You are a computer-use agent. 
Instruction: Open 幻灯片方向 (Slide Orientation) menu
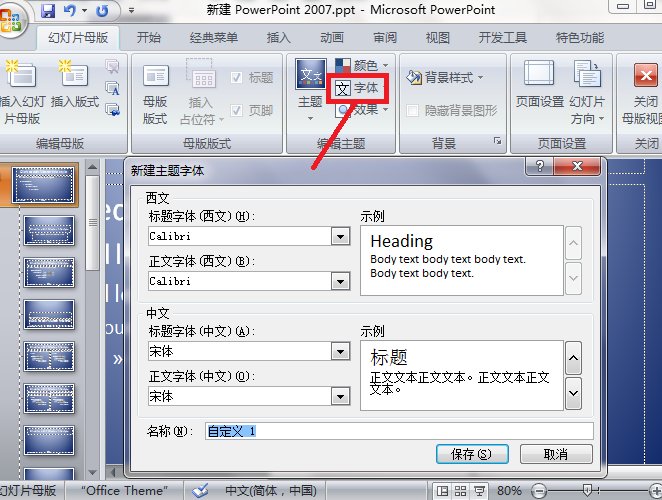tap(587, 92)
